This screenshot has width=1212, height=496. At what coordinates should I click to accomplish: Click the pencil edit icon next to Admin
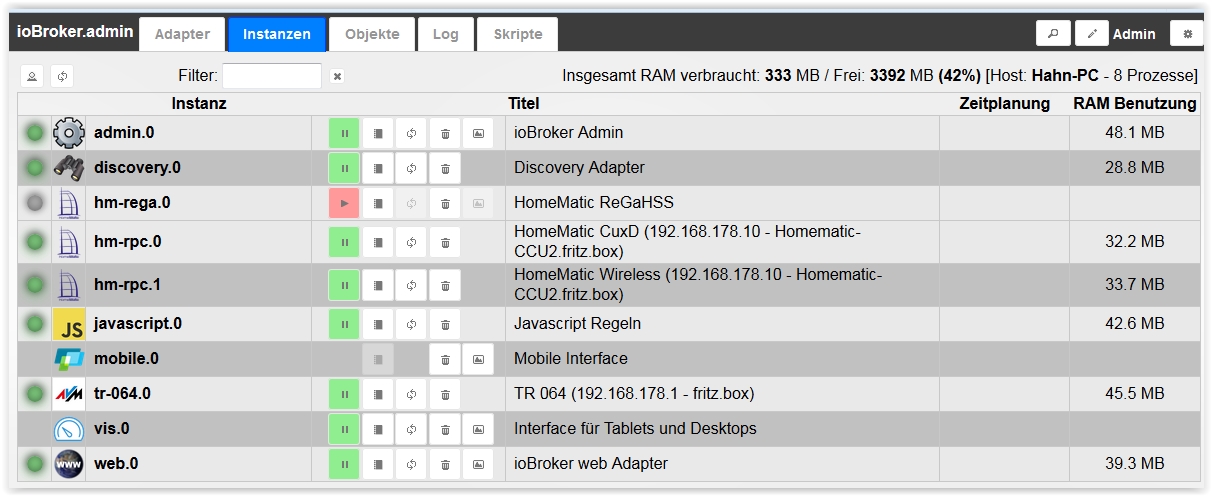click(1091, 34)
